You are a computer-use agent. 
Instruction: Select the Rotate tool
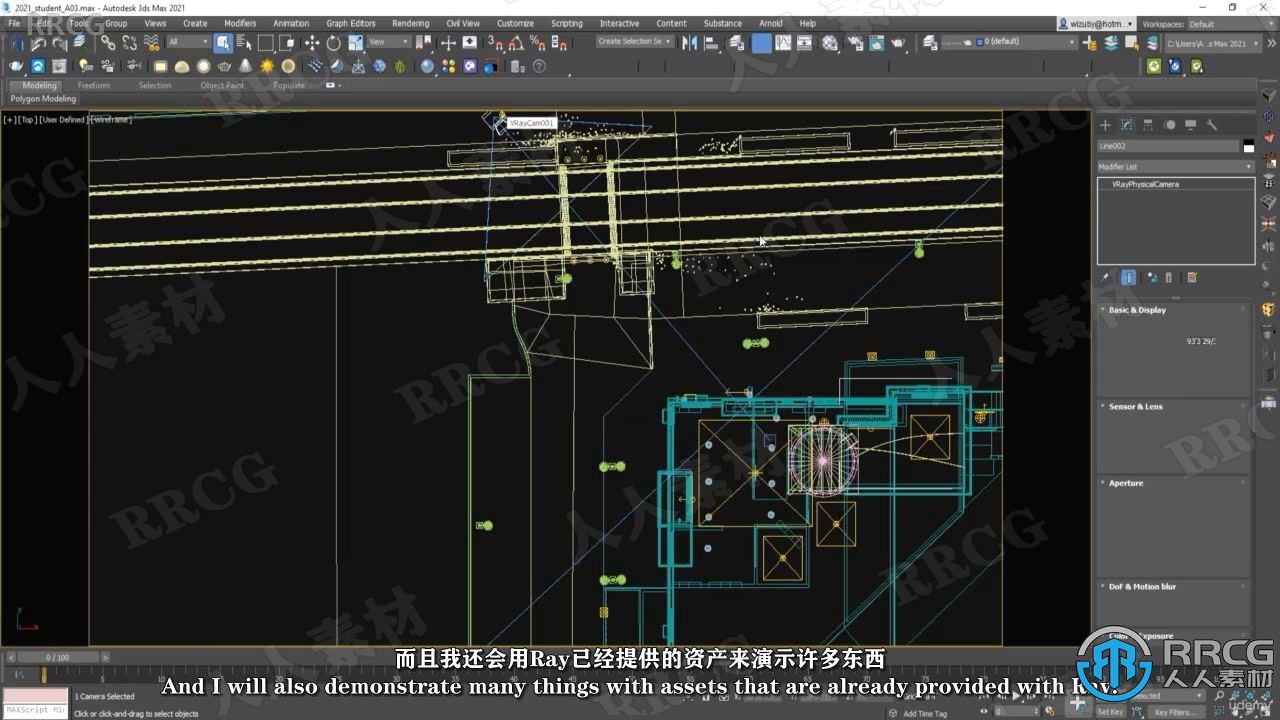tap(333, 43)
